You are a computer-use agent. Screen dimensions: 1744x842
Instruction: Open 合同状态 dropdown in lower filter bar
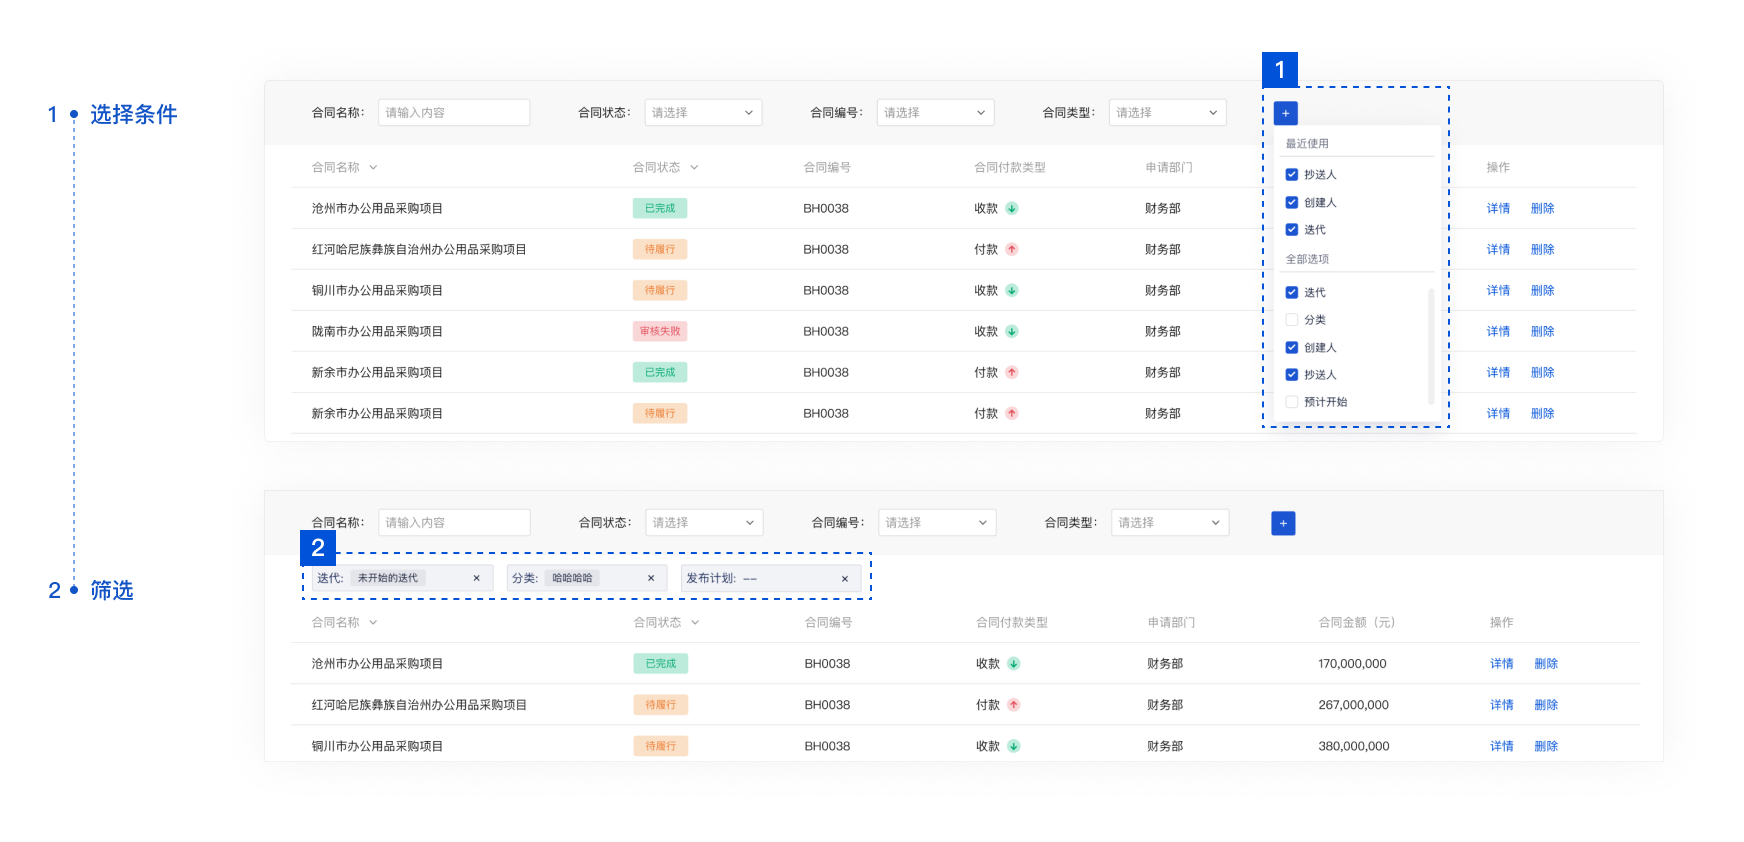pos(704,523)
